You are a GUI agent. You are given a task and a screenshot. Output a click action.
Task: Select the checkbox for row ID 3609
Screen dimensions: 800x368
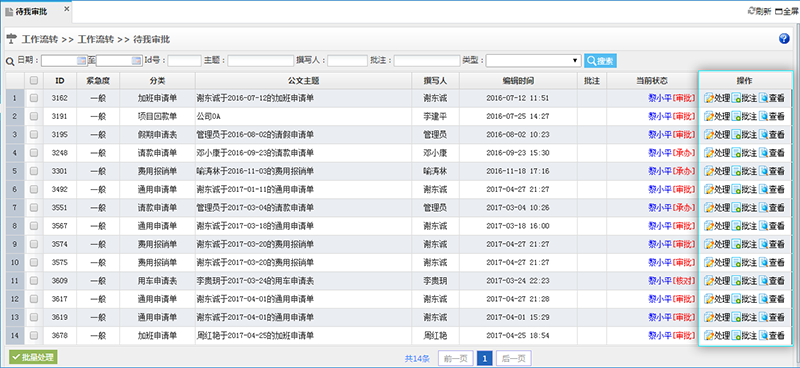(x=34, y=281)
